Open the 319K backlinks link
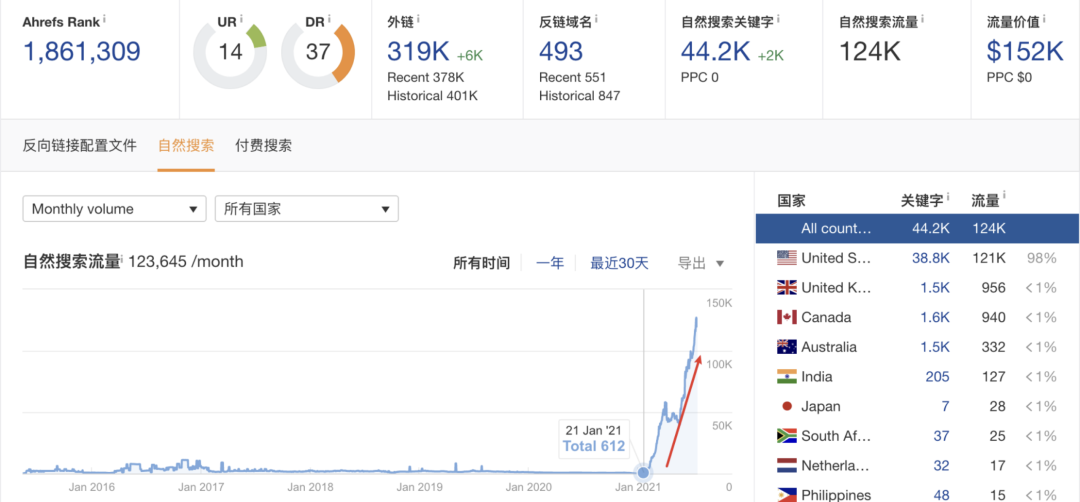This screenshot has width=1080, height=502. (x=418, y=52)
